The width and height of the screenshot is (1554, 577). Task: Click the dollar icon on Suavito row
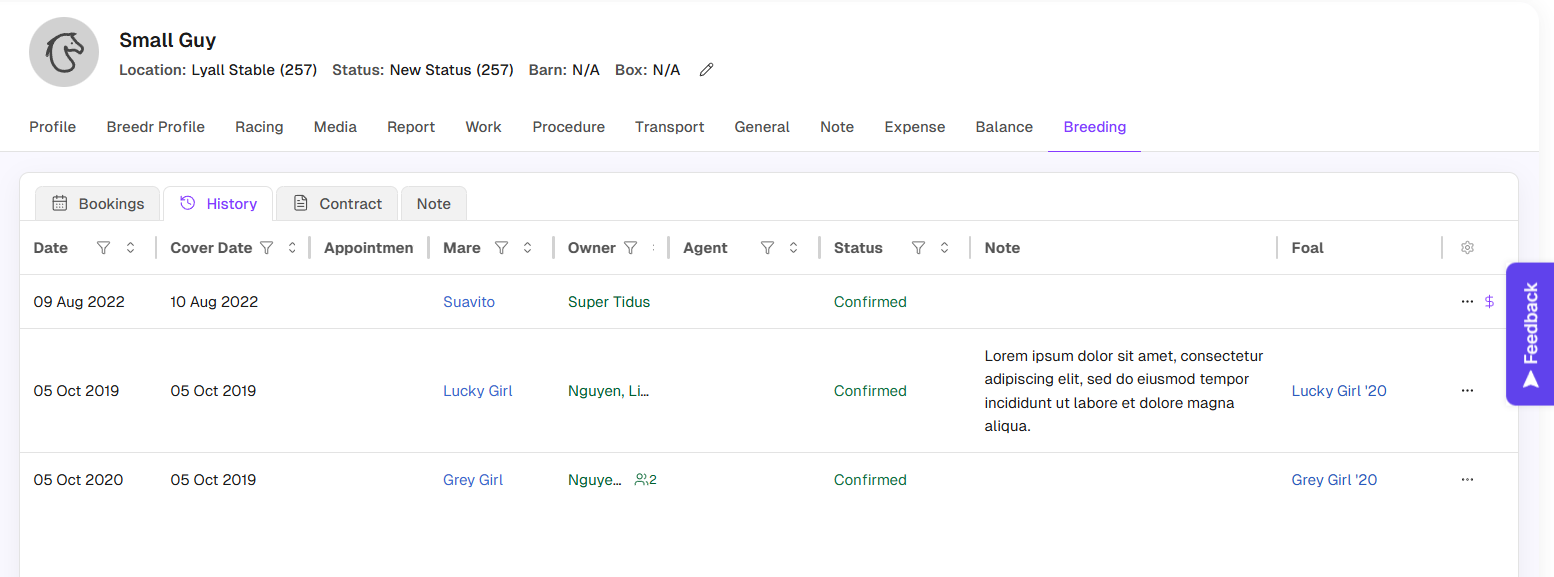1489,302
